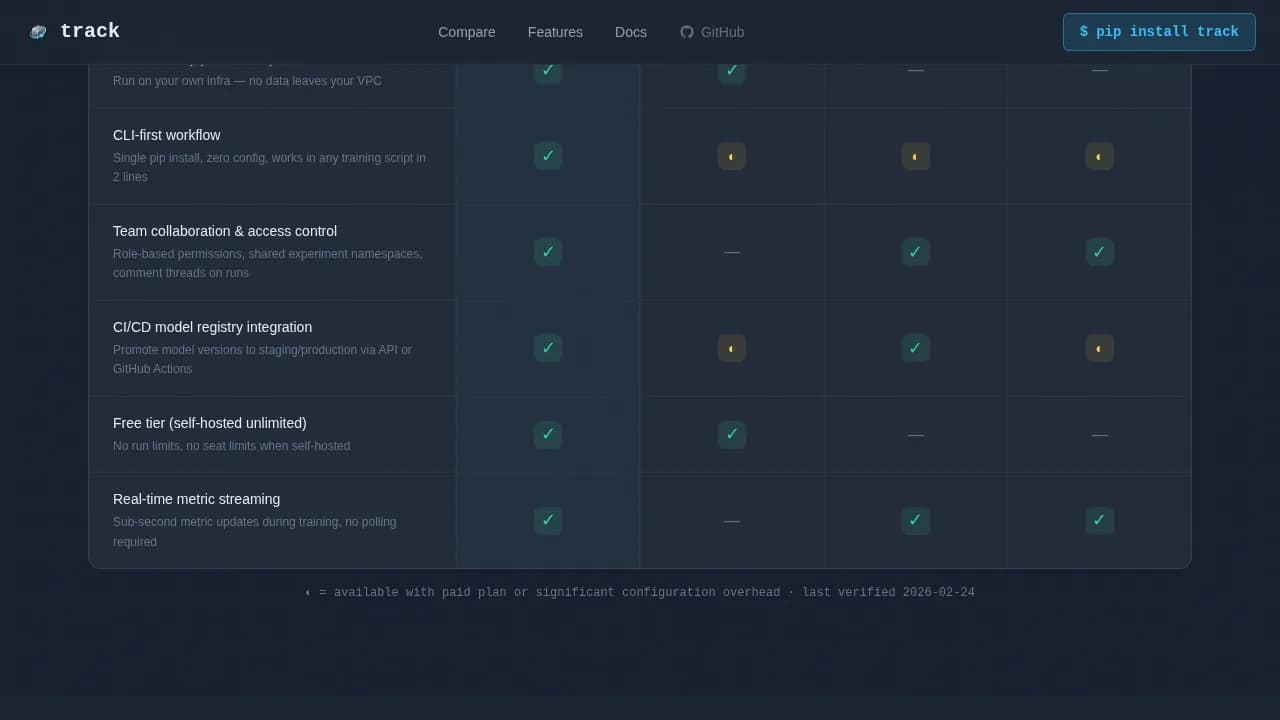Click the checkmark for Real-time metric streaming, third column

pos(915,521)
